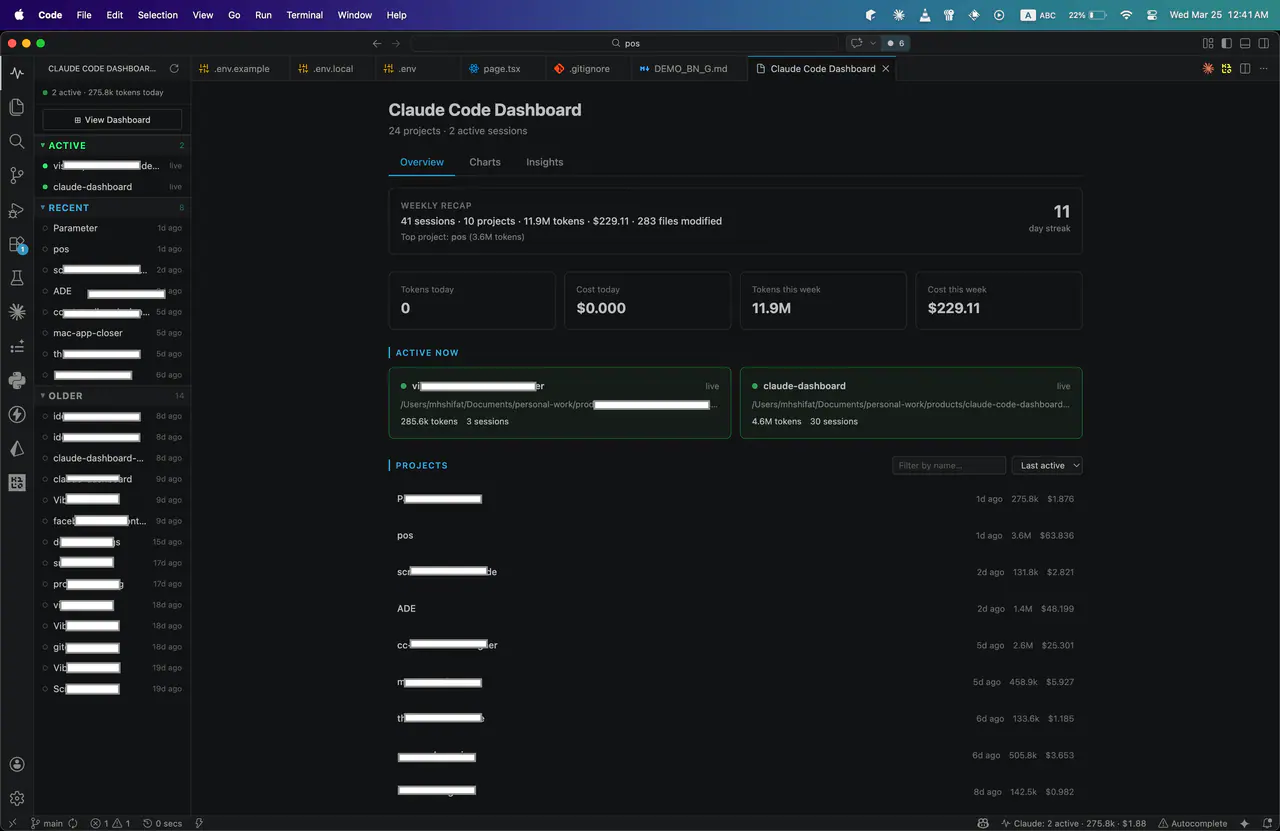Open the chat icon in title bar
Image resolution: width=1280 pixels, height=831 pixels.
pyautogui.click(x=856, y=43)
